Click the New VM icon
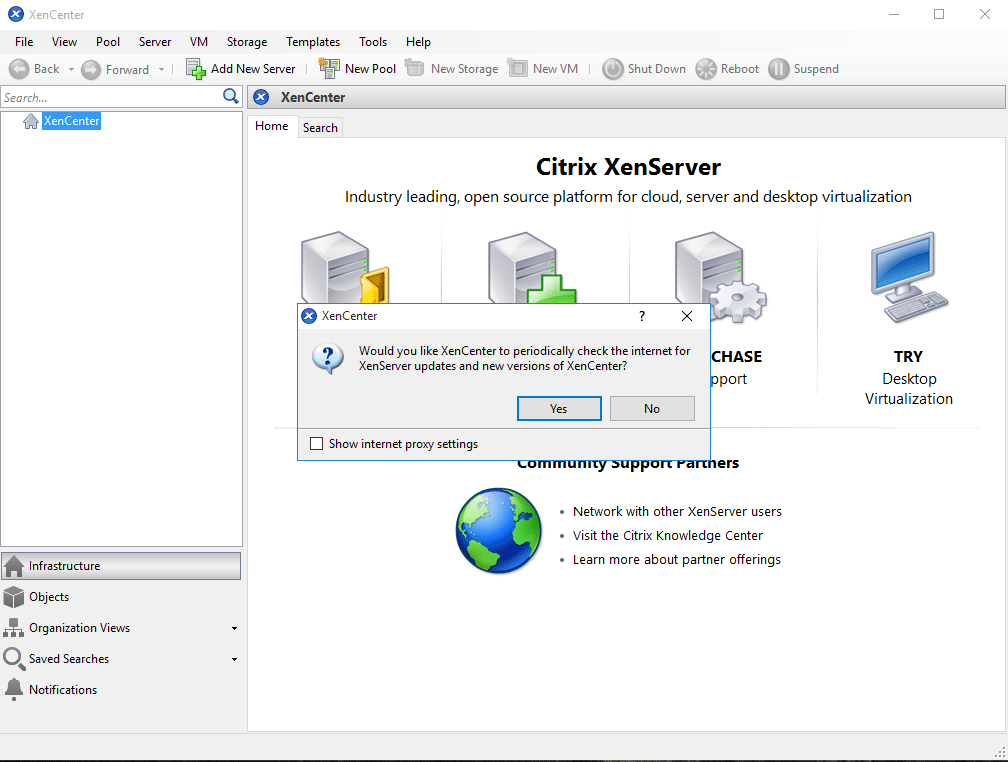1008x762 pixels. [518, 68]
